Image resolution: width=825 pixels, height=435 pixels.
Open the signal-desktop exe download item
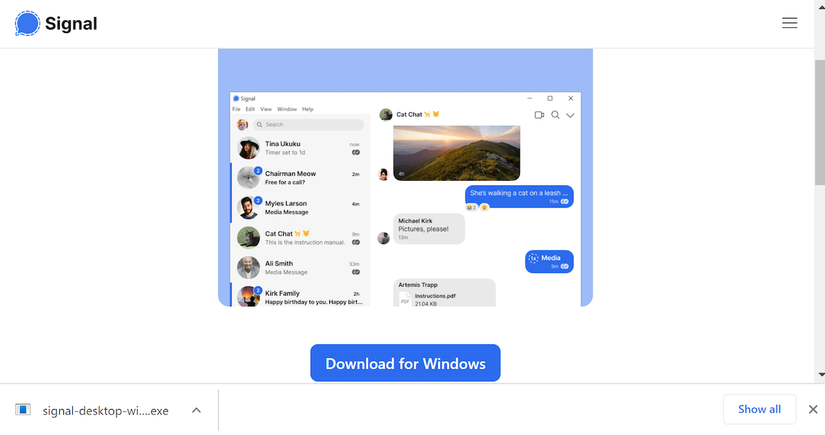(105, 411)
